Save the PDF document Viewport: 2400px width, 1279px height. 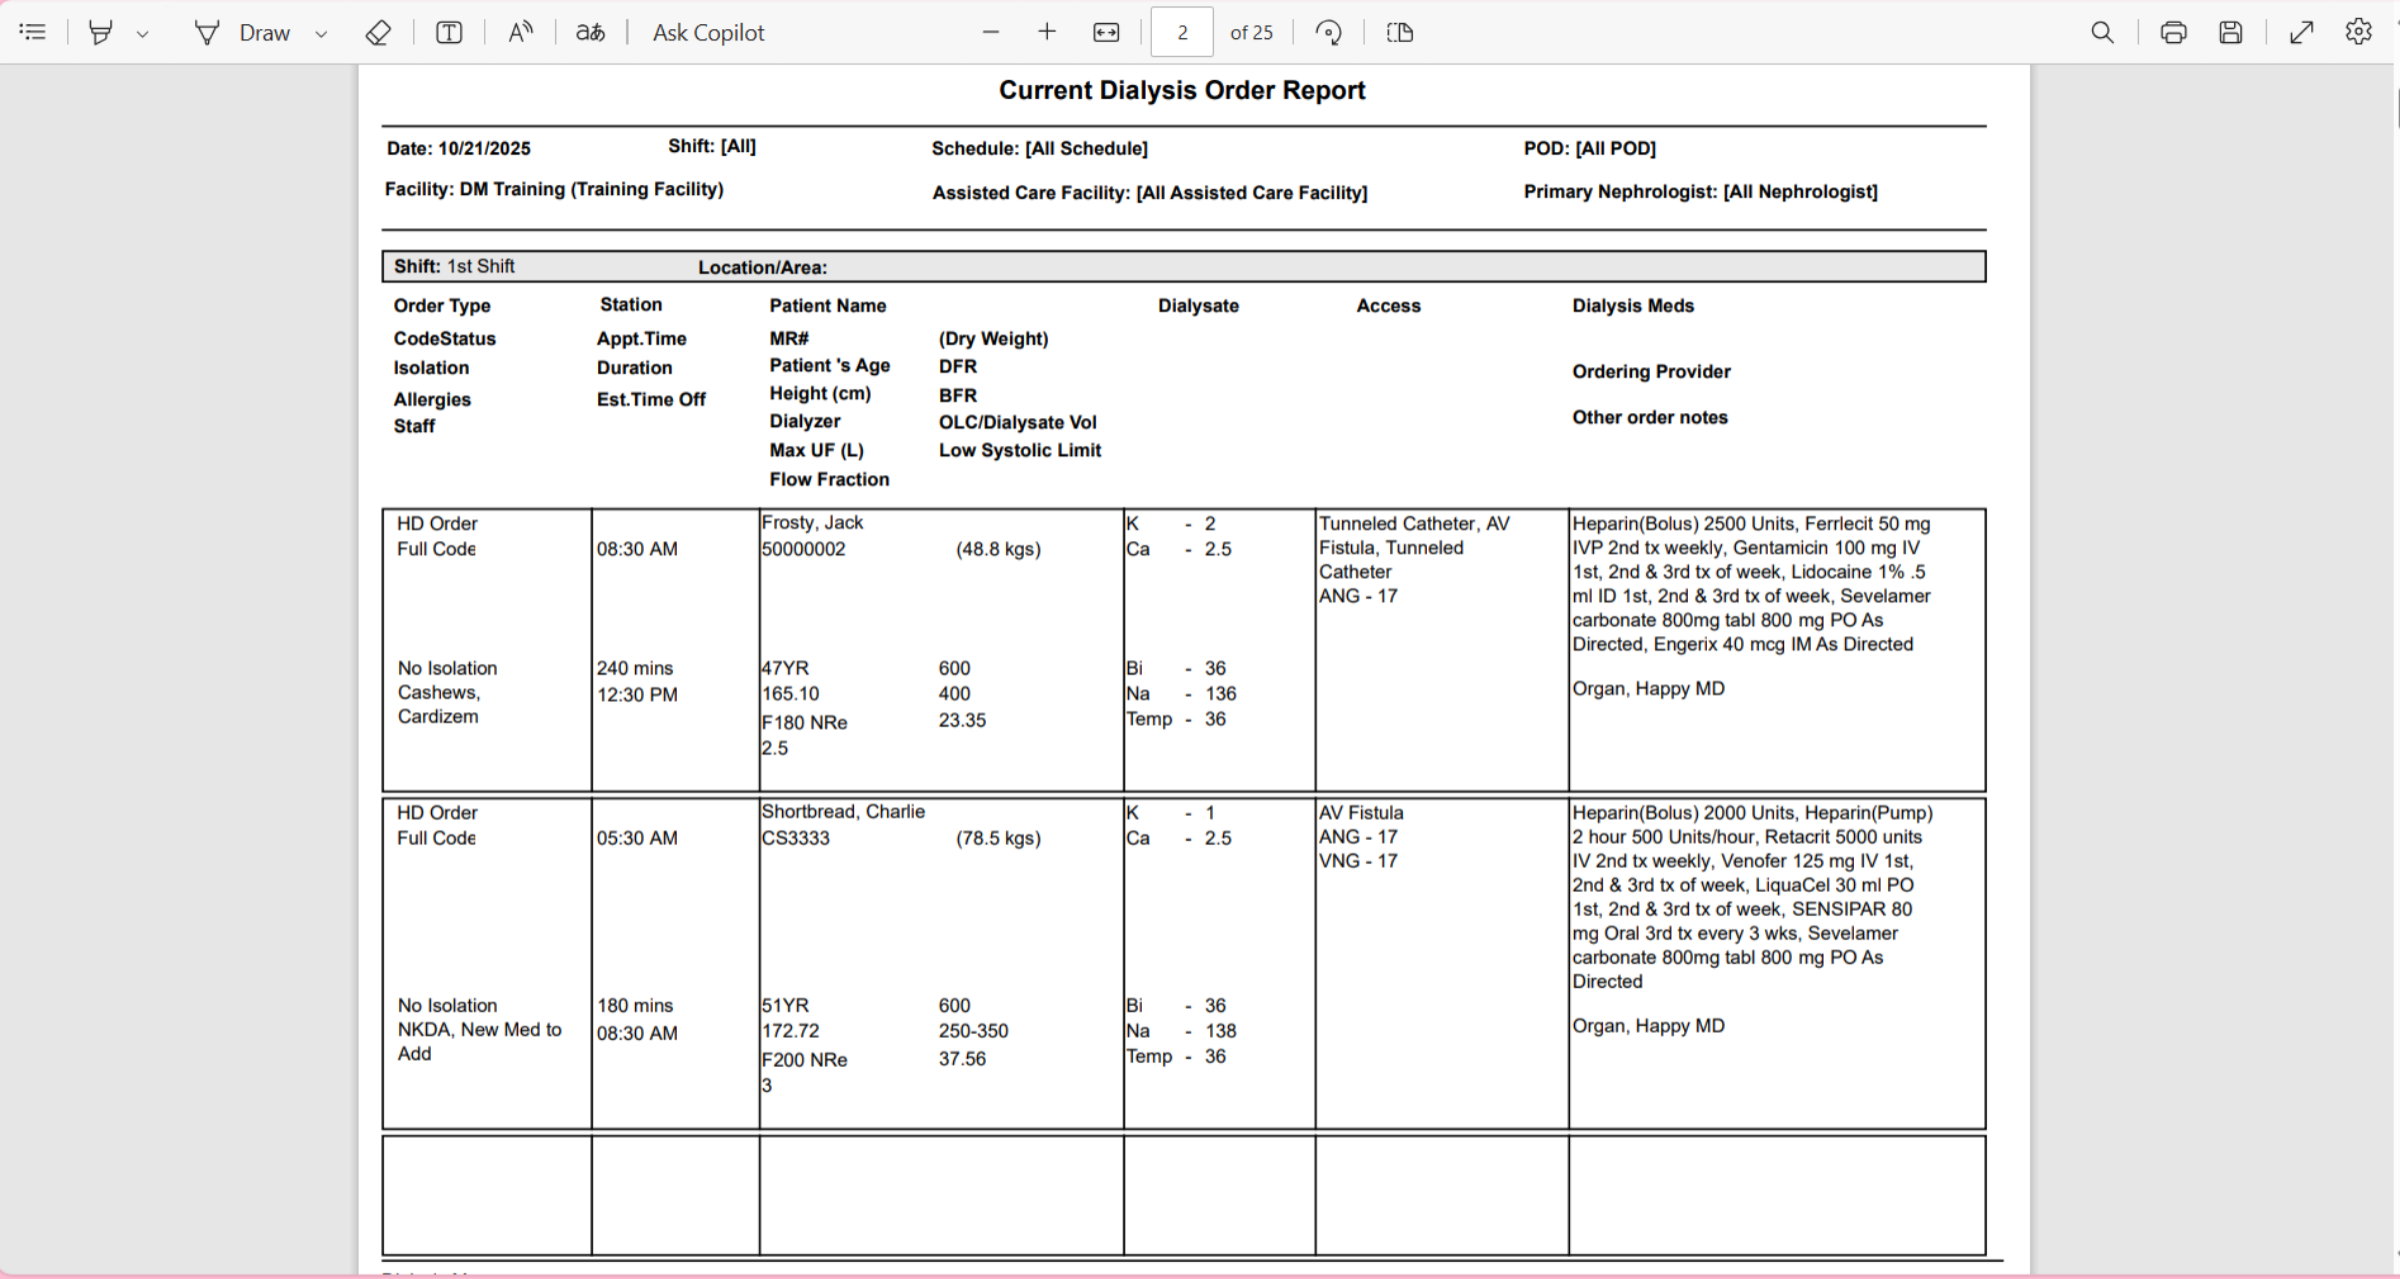point(2231,32)
